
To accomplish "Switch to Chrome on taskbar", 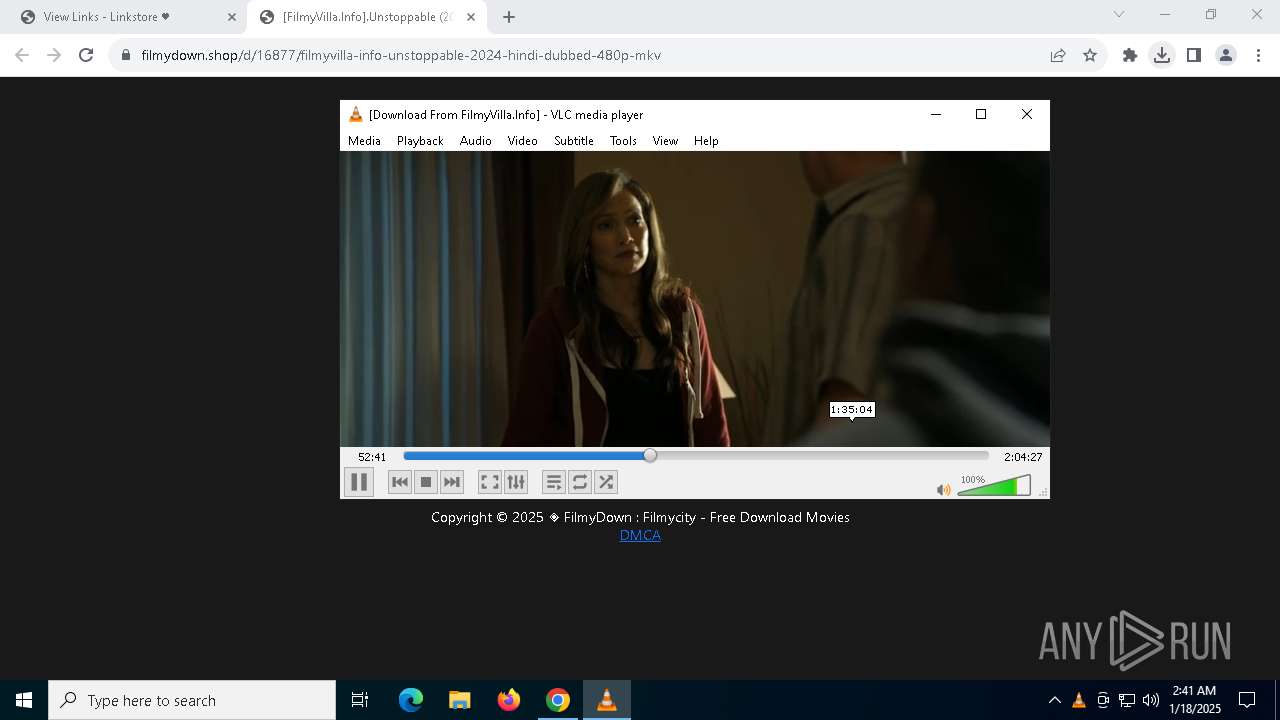I will tap(558, 700).
